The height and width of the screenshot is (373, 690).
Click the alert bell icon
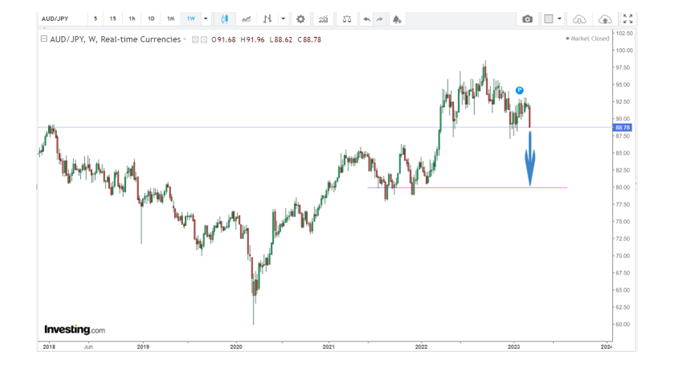[397, 19]
